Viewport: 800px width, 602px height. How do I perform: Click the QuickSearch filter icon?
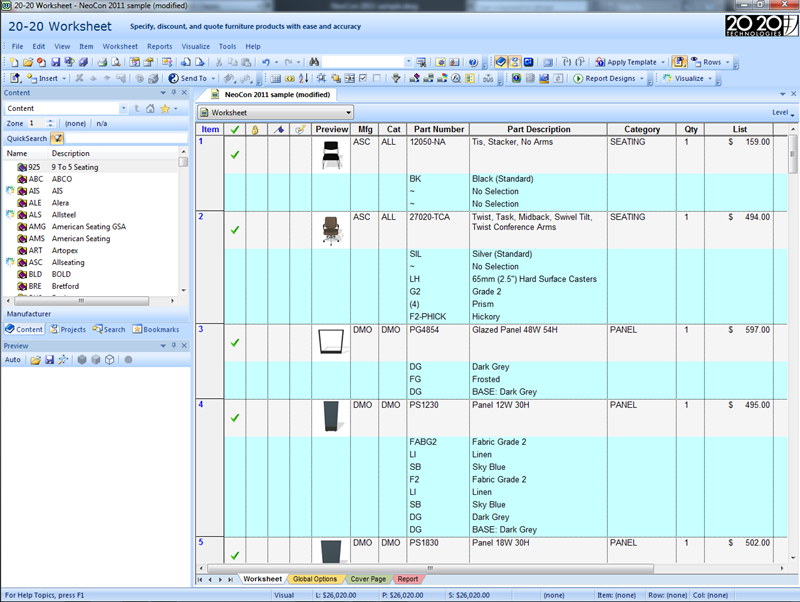tap(58, 138)
